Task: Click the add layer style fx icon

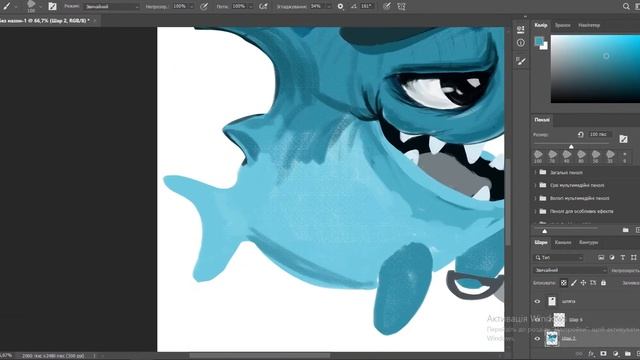Action: [591, 353]
